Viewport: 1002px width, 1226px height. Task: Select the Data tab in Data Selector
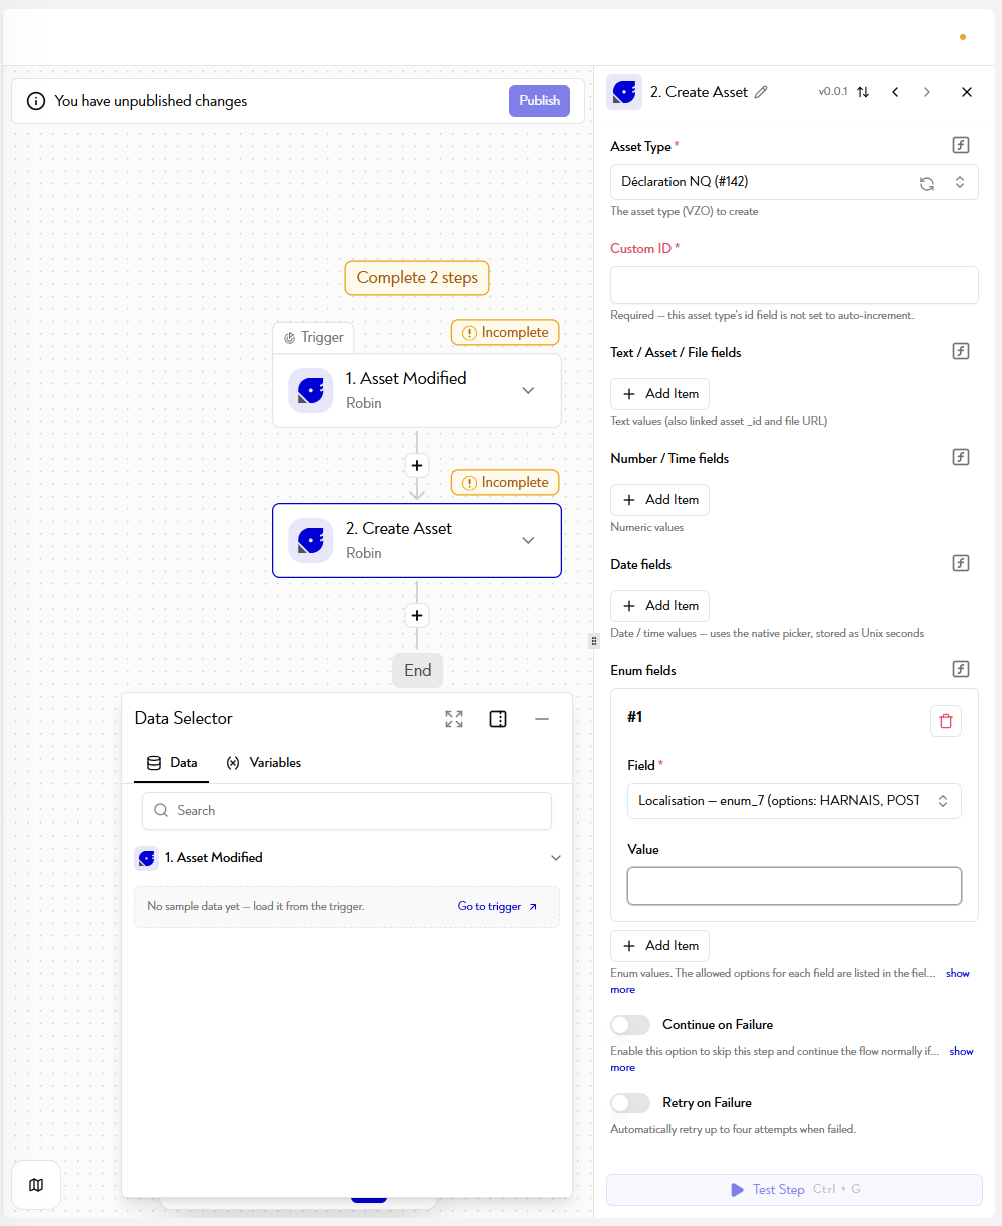(172, 763)
